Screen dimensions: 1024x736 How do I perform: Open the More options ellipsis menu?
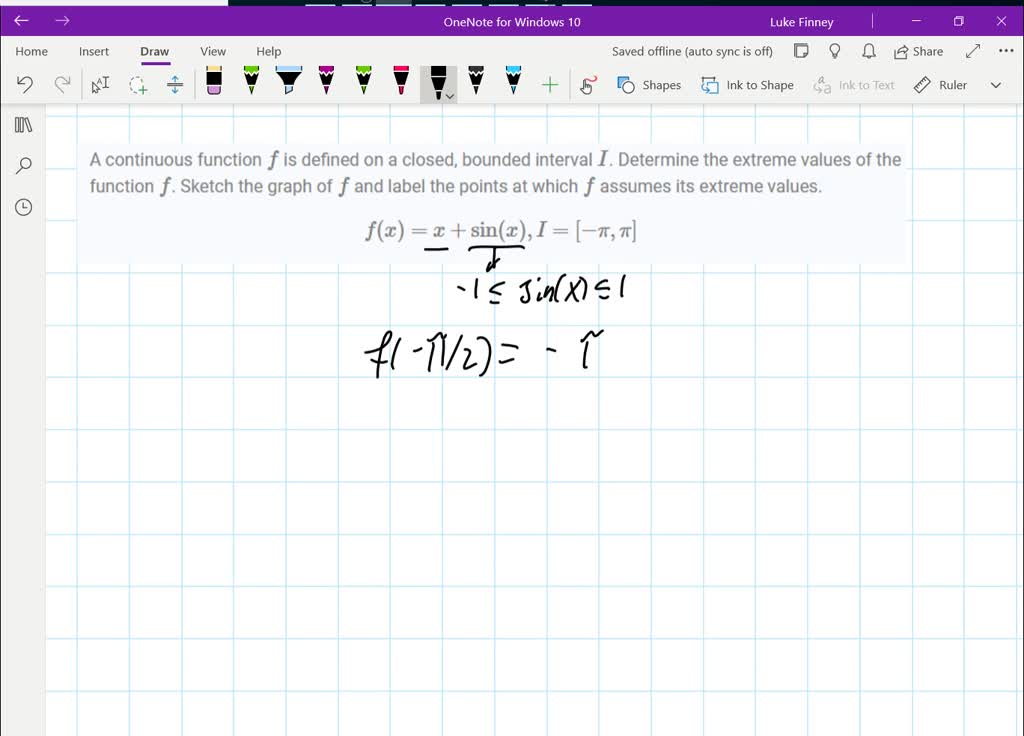pos(1005,51)
